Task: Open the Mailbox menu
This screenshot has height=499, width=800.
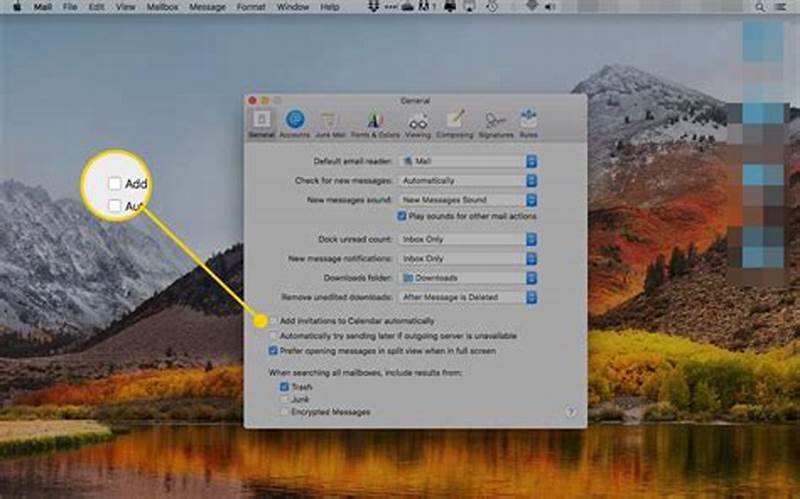Action: point(162,7)
